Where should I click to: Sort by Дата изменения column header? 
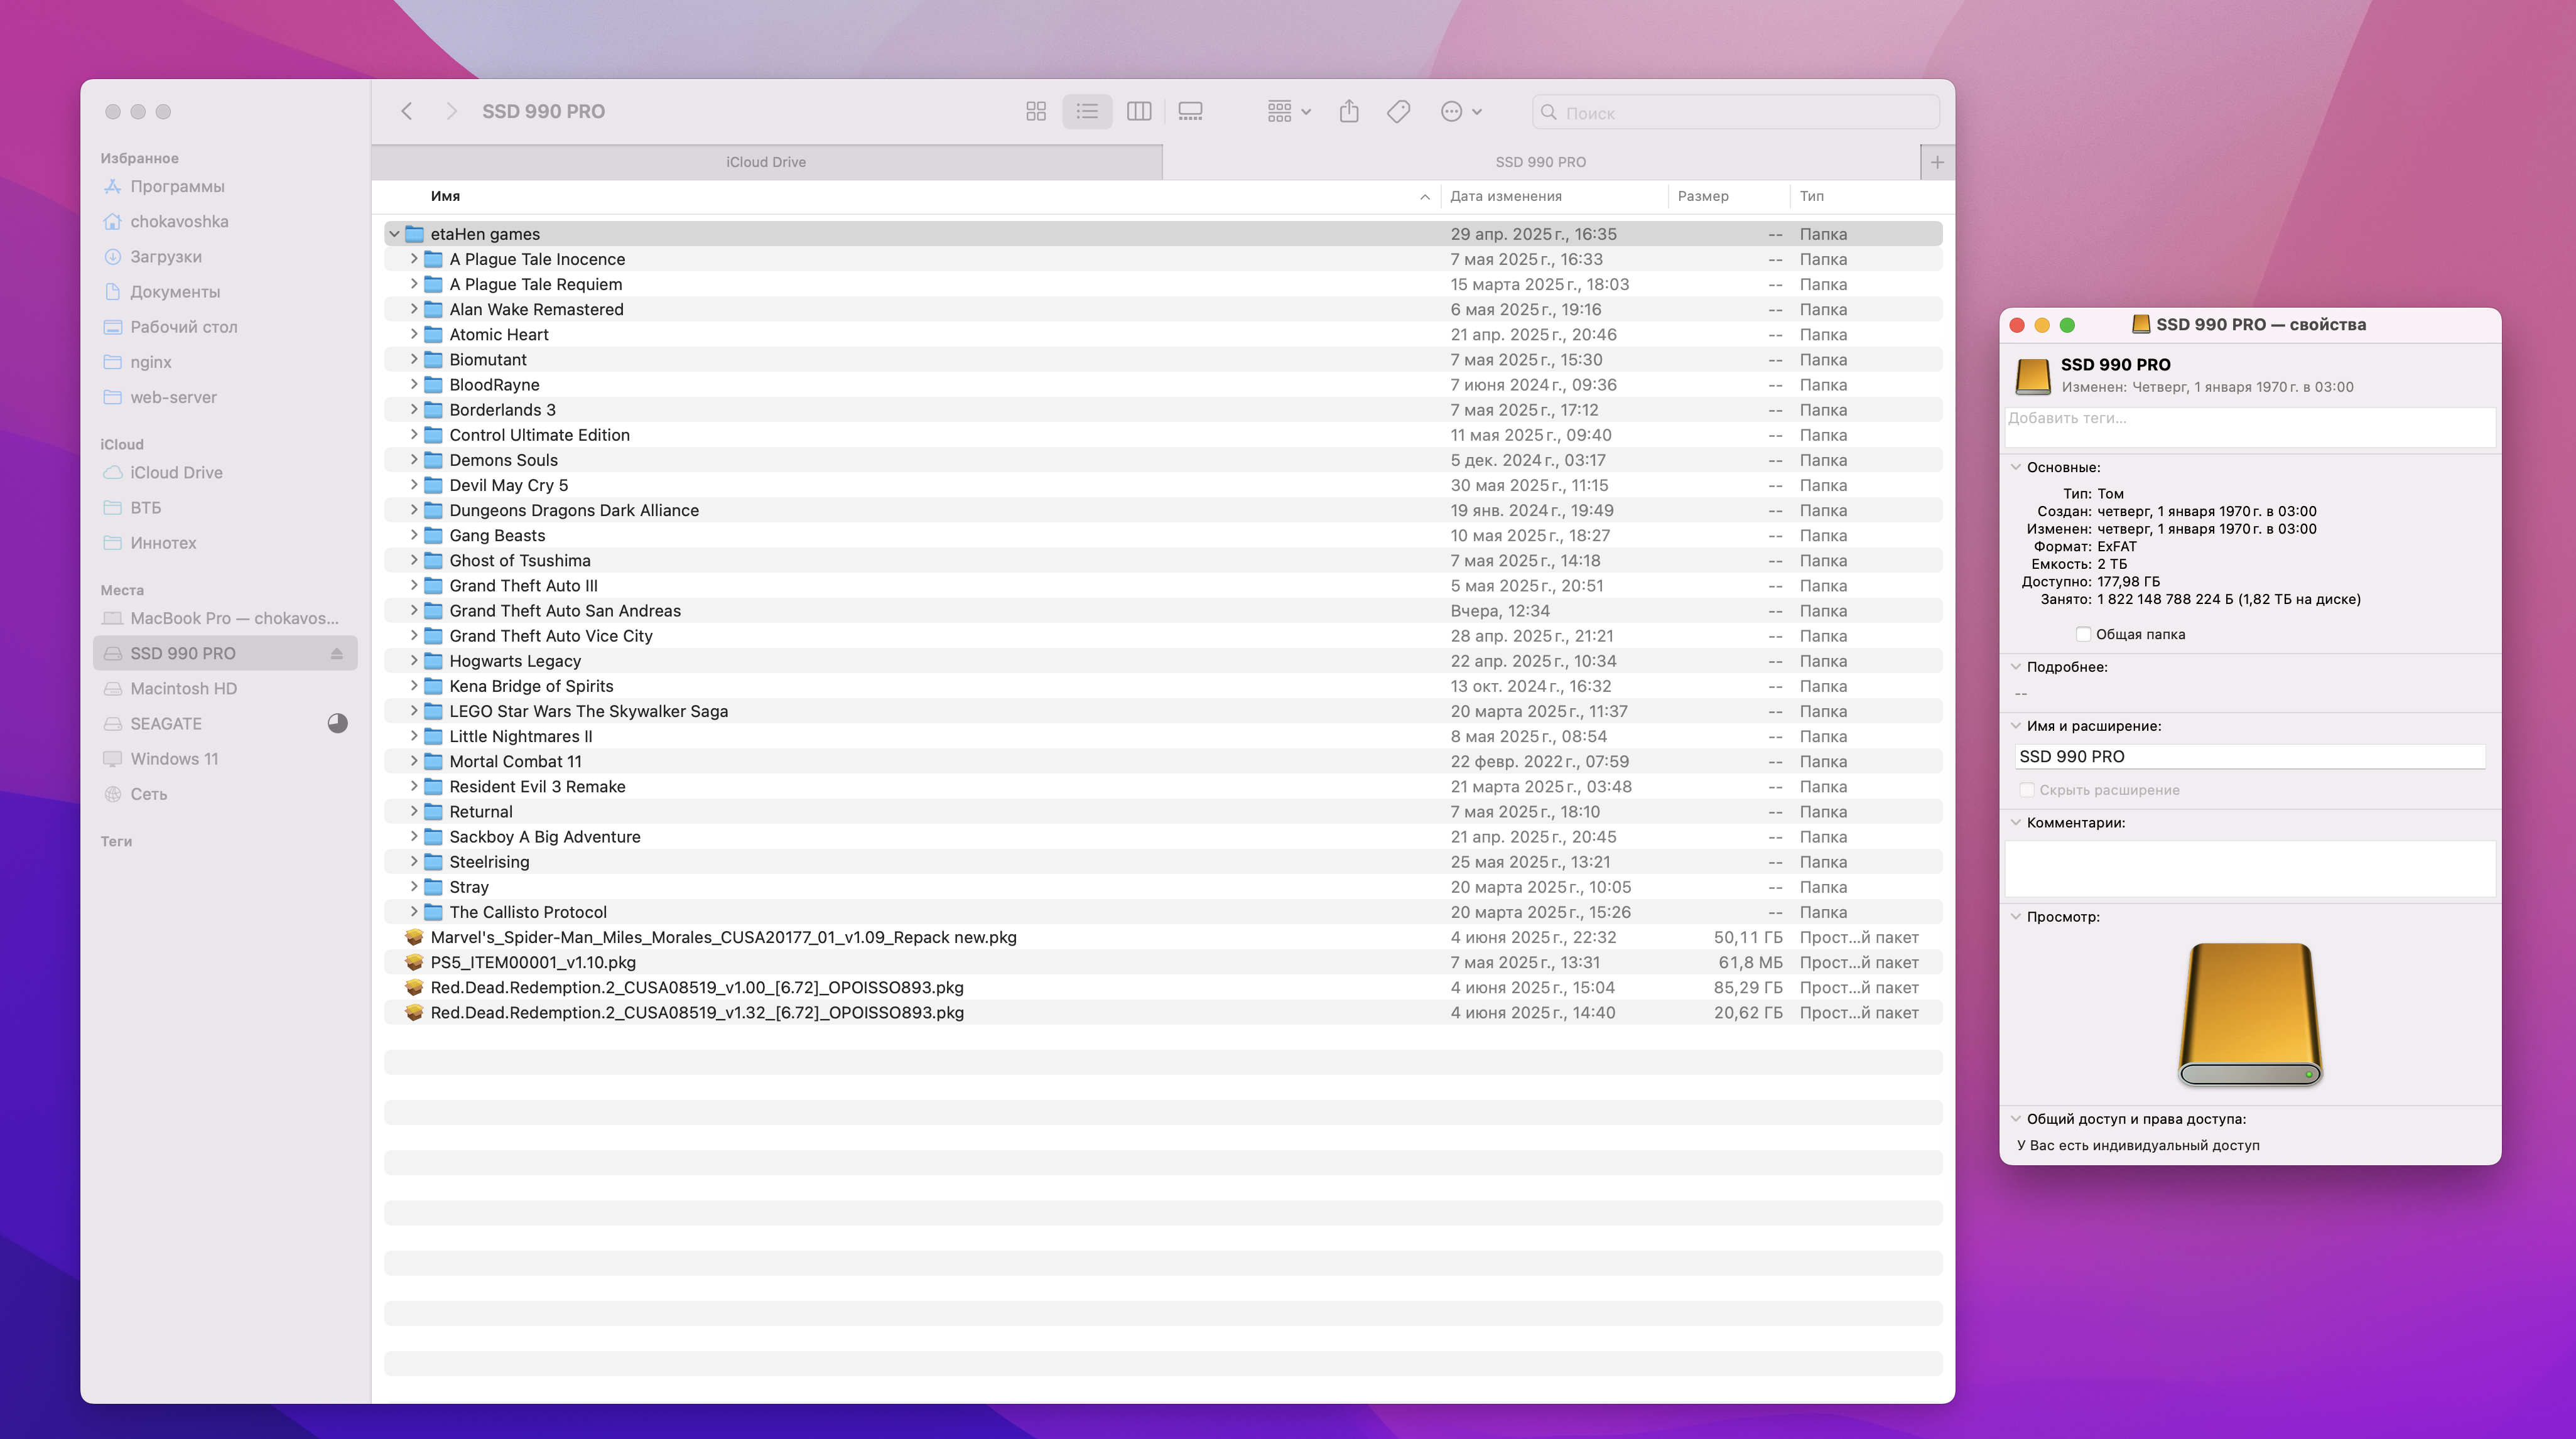pos(1506,196)
